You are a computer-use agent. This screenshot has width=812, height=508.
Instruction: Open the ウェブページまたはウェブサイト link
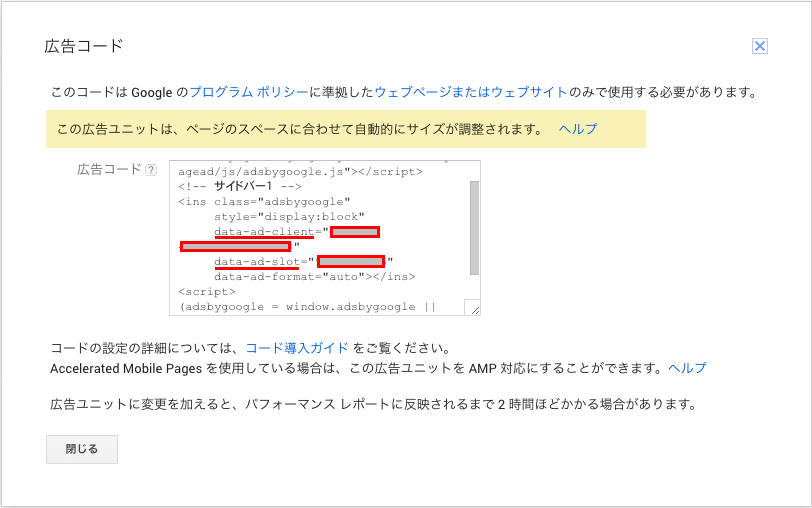(471, 92)
